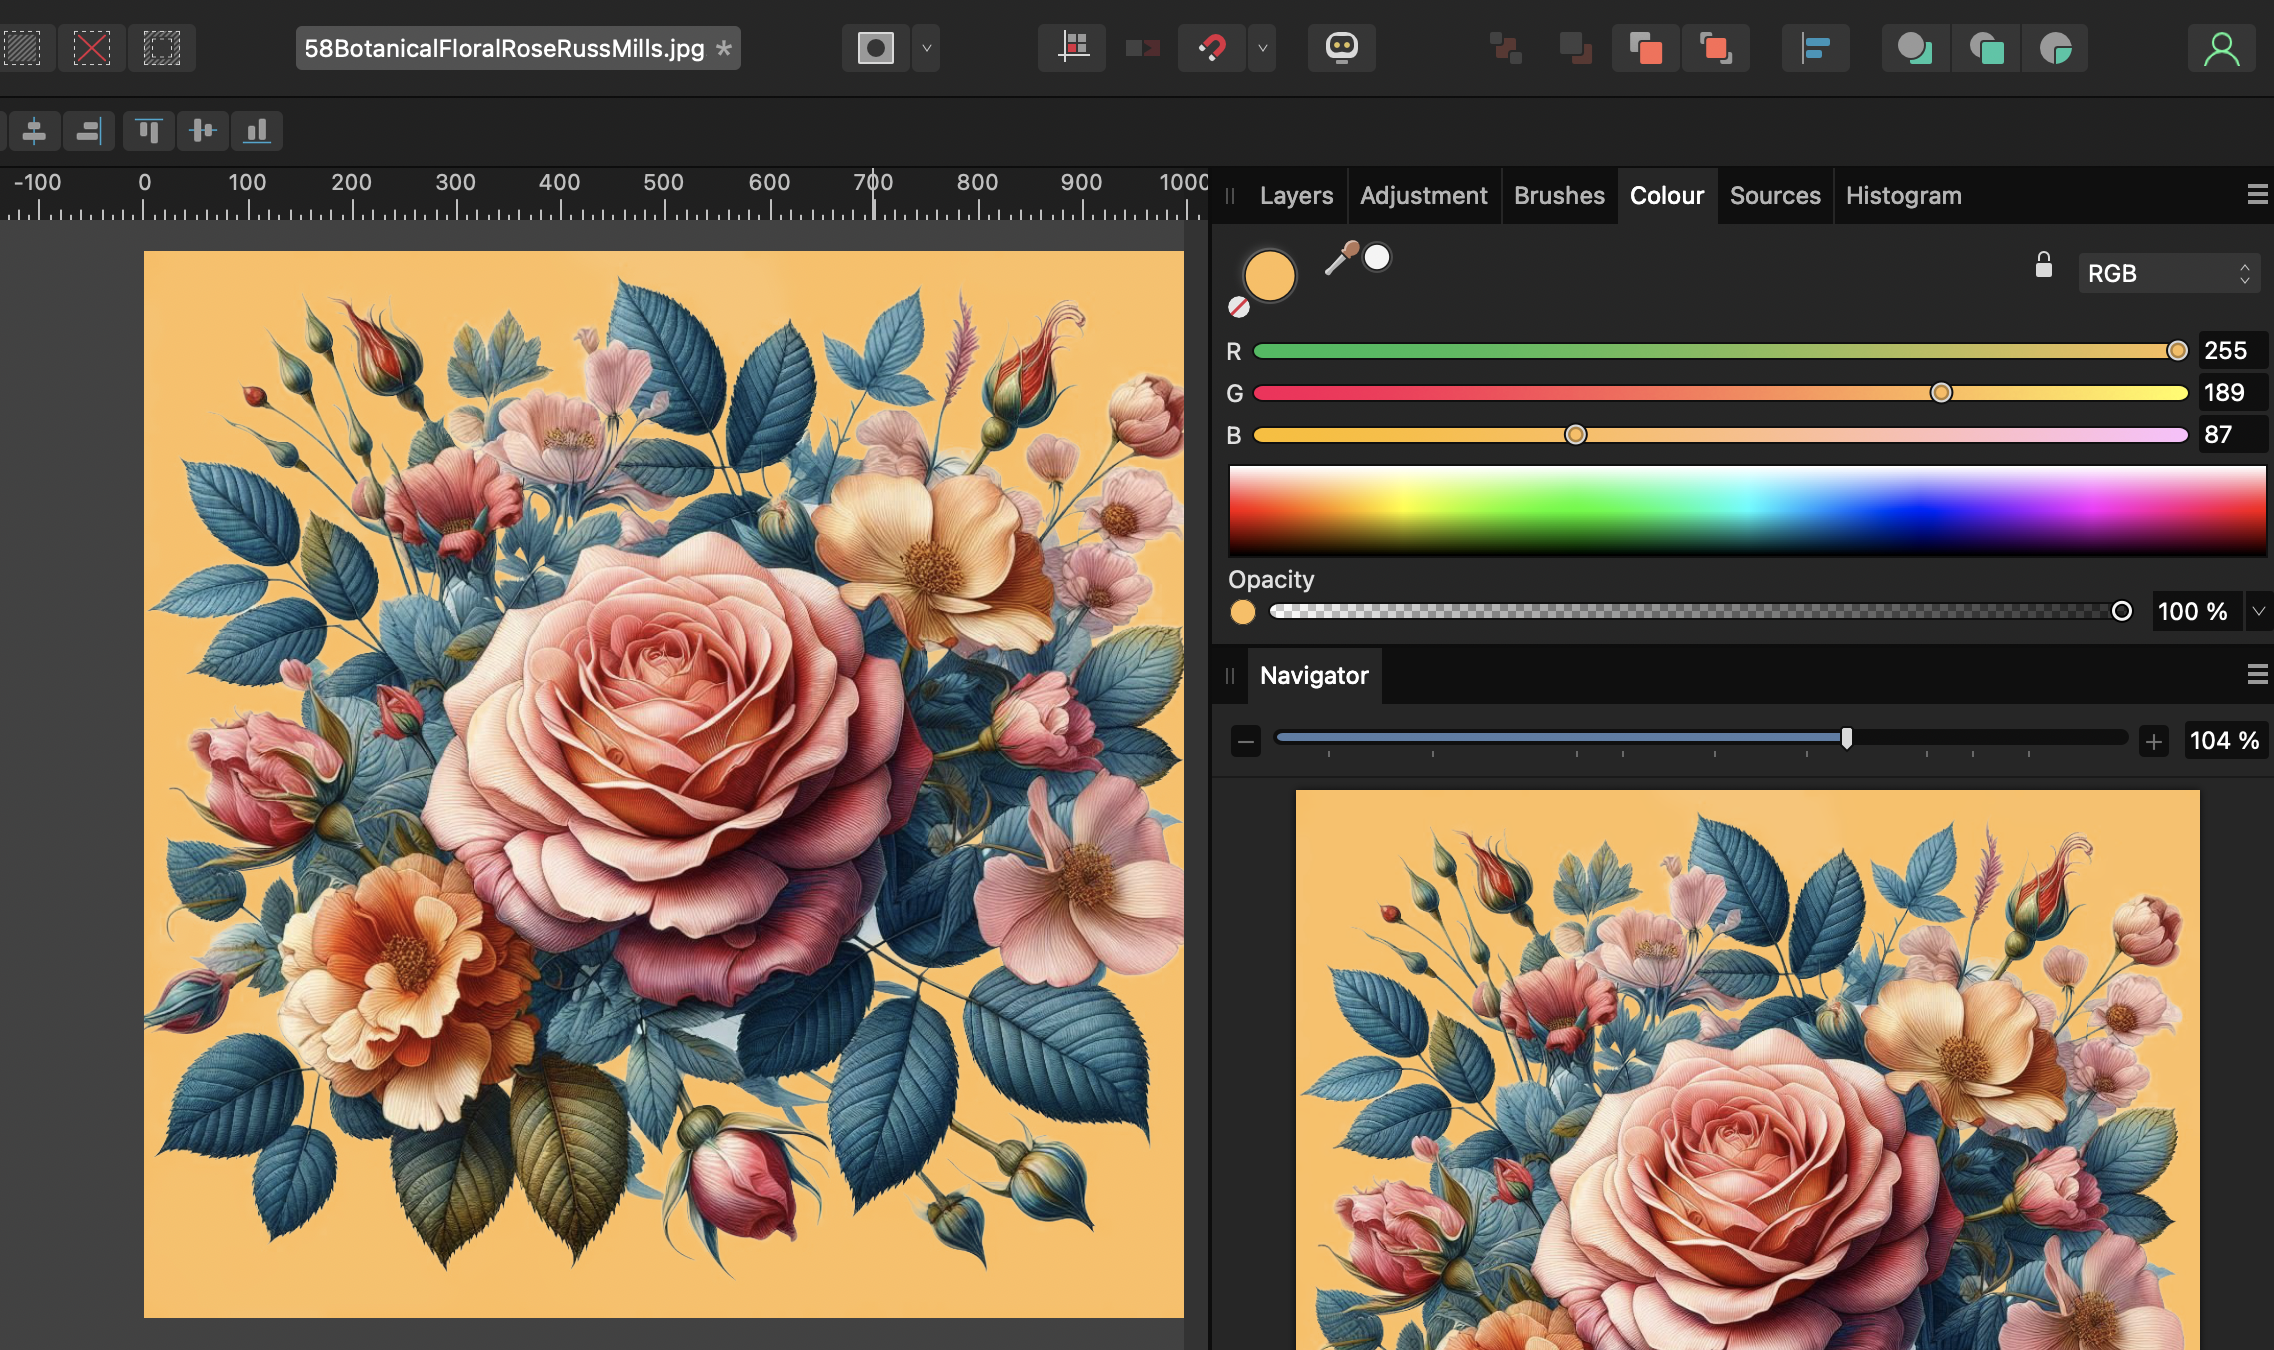Image resolution: width=2274 pixels, height=1350 pixels.
Task: Click the Align Bottom icon
Action: [257, 130]
